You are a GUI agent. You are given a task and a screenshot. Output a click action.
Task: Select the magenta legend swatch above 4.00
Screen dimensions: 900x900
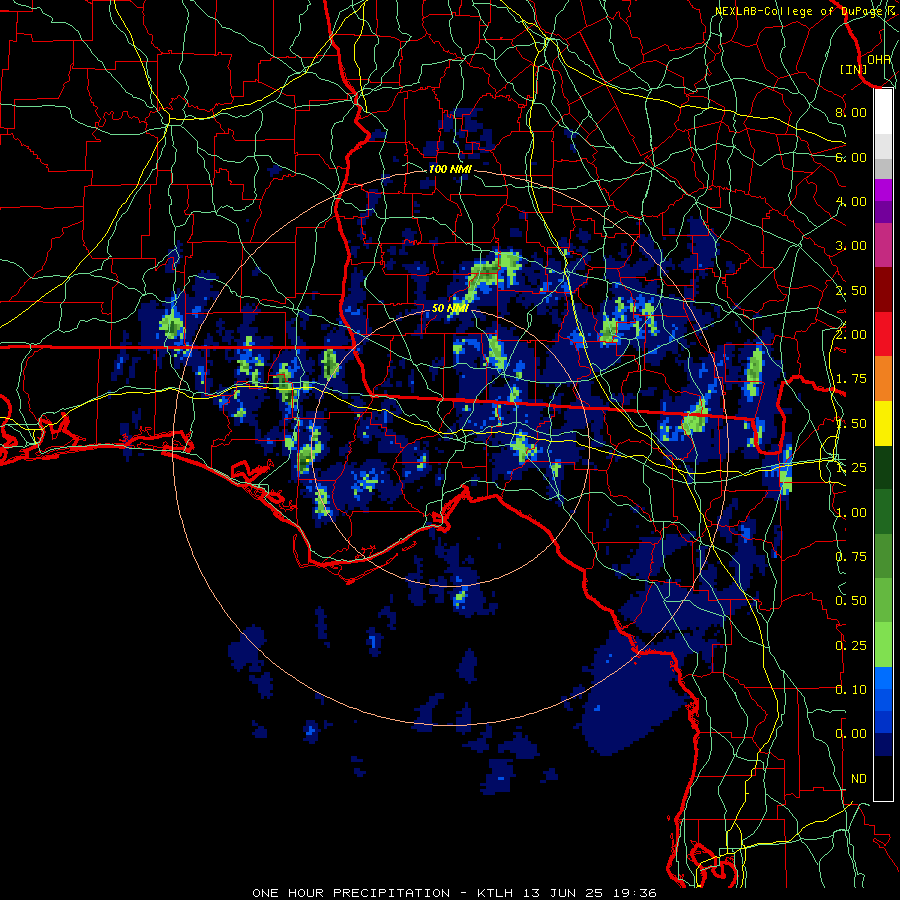(883, 190)
